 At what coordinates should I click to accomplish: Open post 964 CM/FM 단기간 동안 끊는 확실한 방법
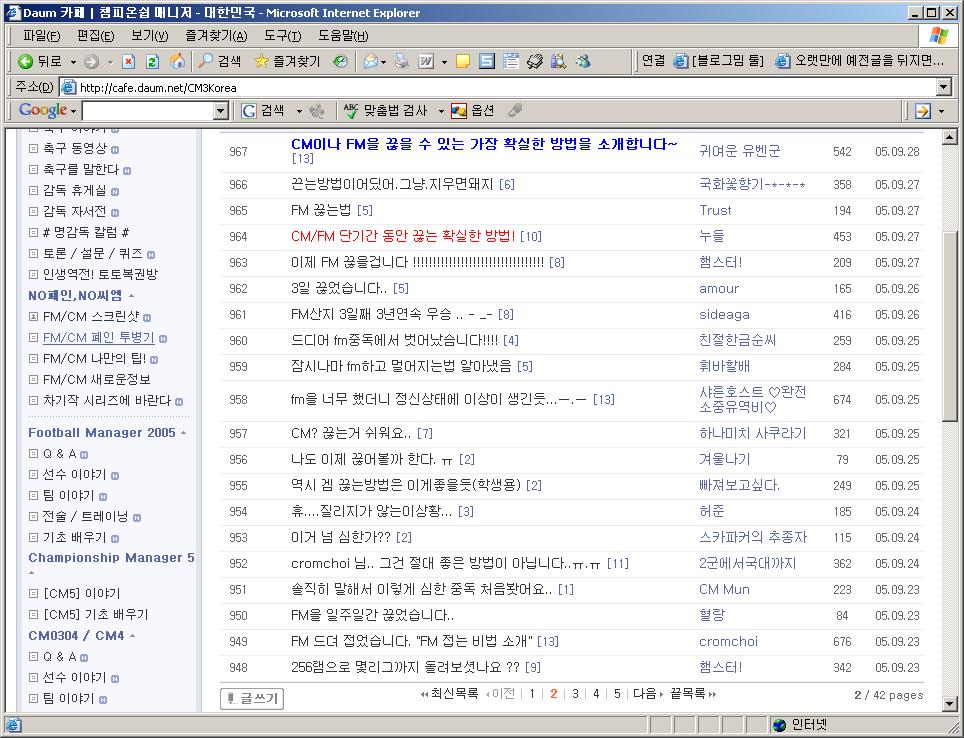coord(403,236)
